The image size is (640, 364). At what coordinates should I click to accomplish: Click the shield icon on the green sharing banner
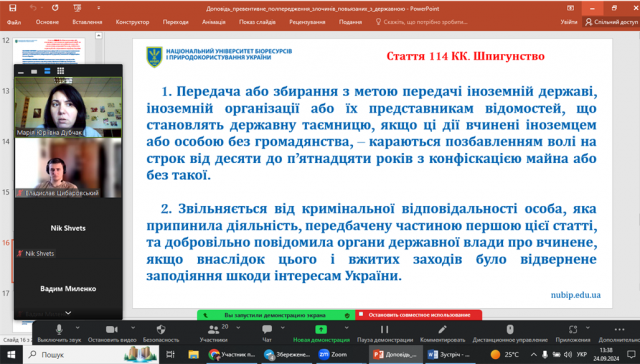[x=347, y=315]
